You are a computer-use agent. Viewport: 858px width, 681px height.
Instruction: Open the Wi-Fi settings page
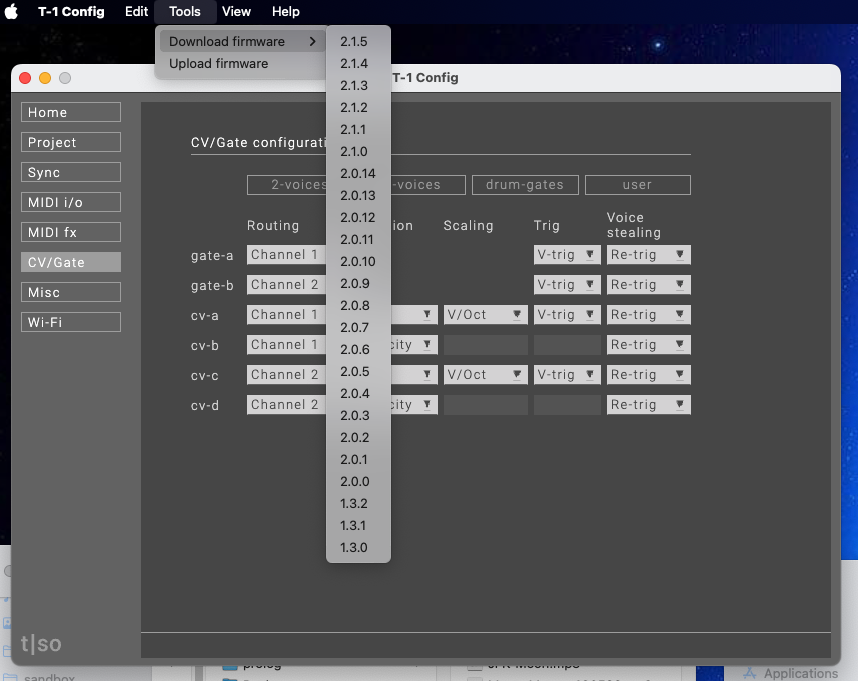click(71, 322)
